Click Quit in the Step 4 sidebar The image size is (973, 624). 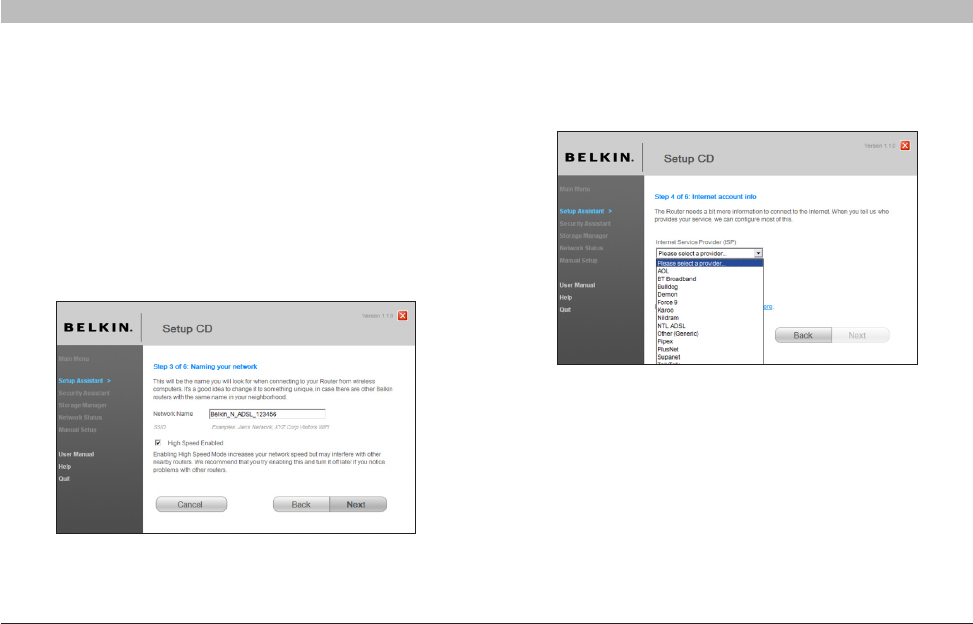click(565, 310)
